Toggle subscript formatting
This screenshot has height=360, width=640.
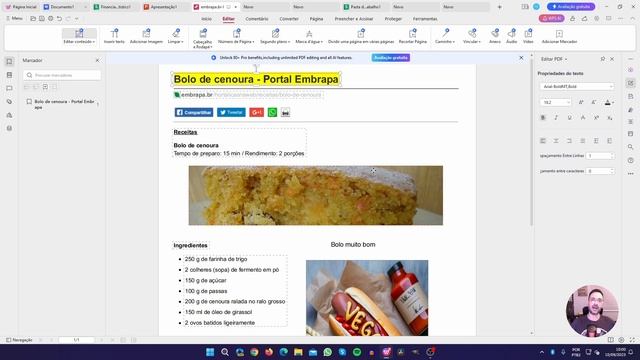(x=609, y=118)
